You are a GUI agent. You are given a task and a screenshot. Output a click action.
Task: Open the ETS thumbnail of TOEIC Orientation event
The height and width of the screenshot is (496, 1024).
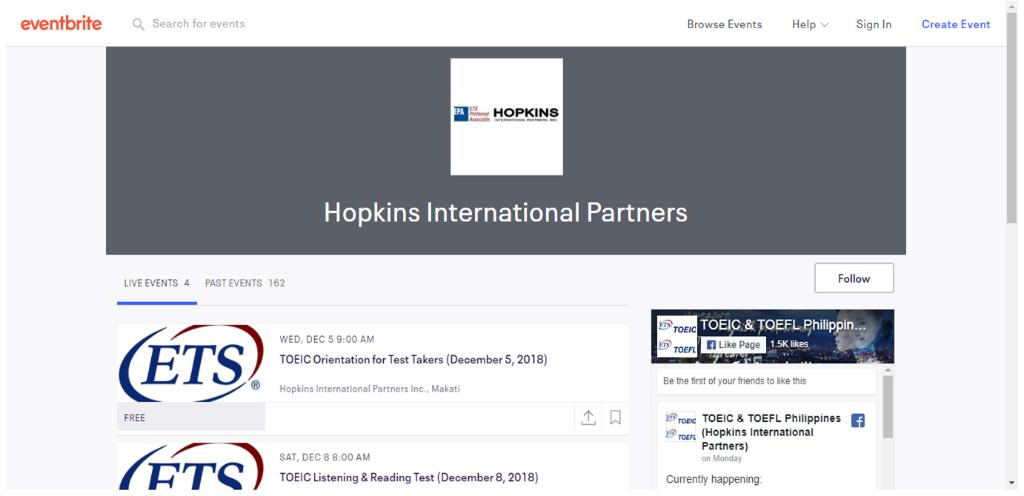191,363
